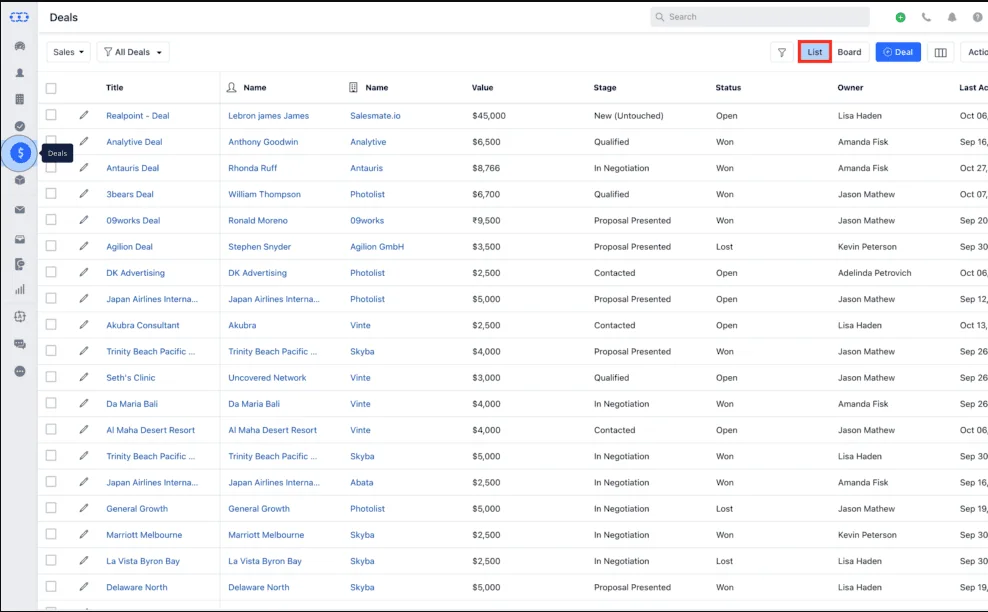Open the Antauris Deal link
Viewport: 988px width, 612px height.
(132, 168)
